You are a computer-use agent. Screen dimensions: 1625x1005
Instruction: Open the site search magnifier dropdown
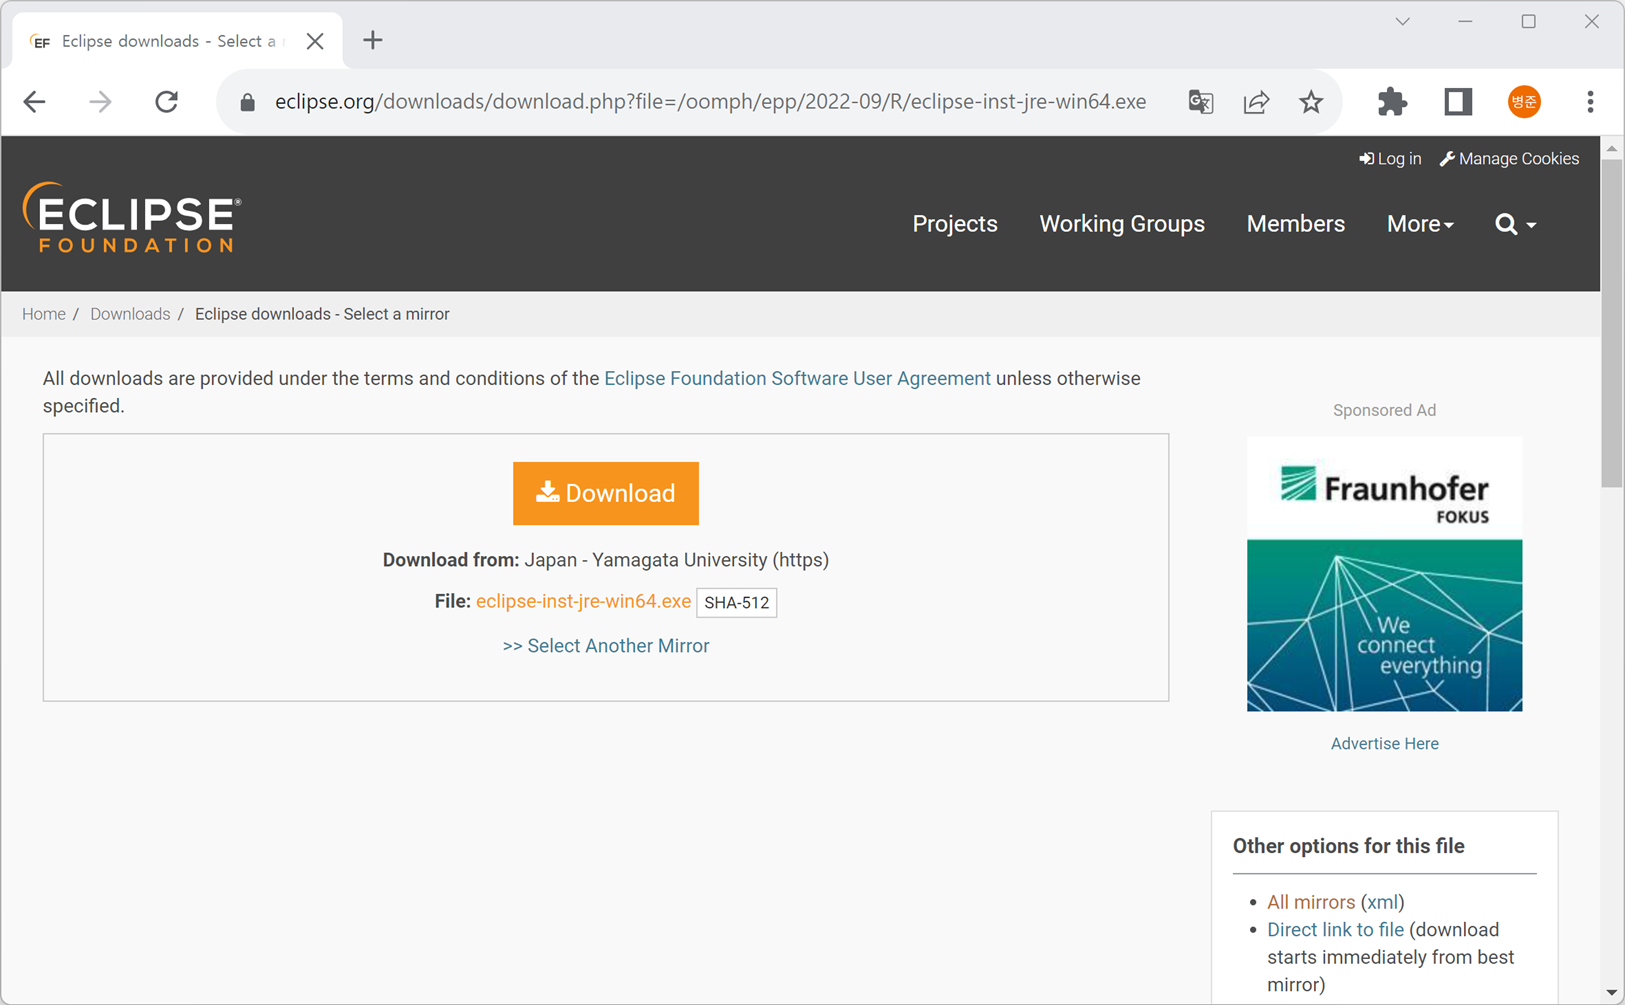click(x=1516, y=224)
